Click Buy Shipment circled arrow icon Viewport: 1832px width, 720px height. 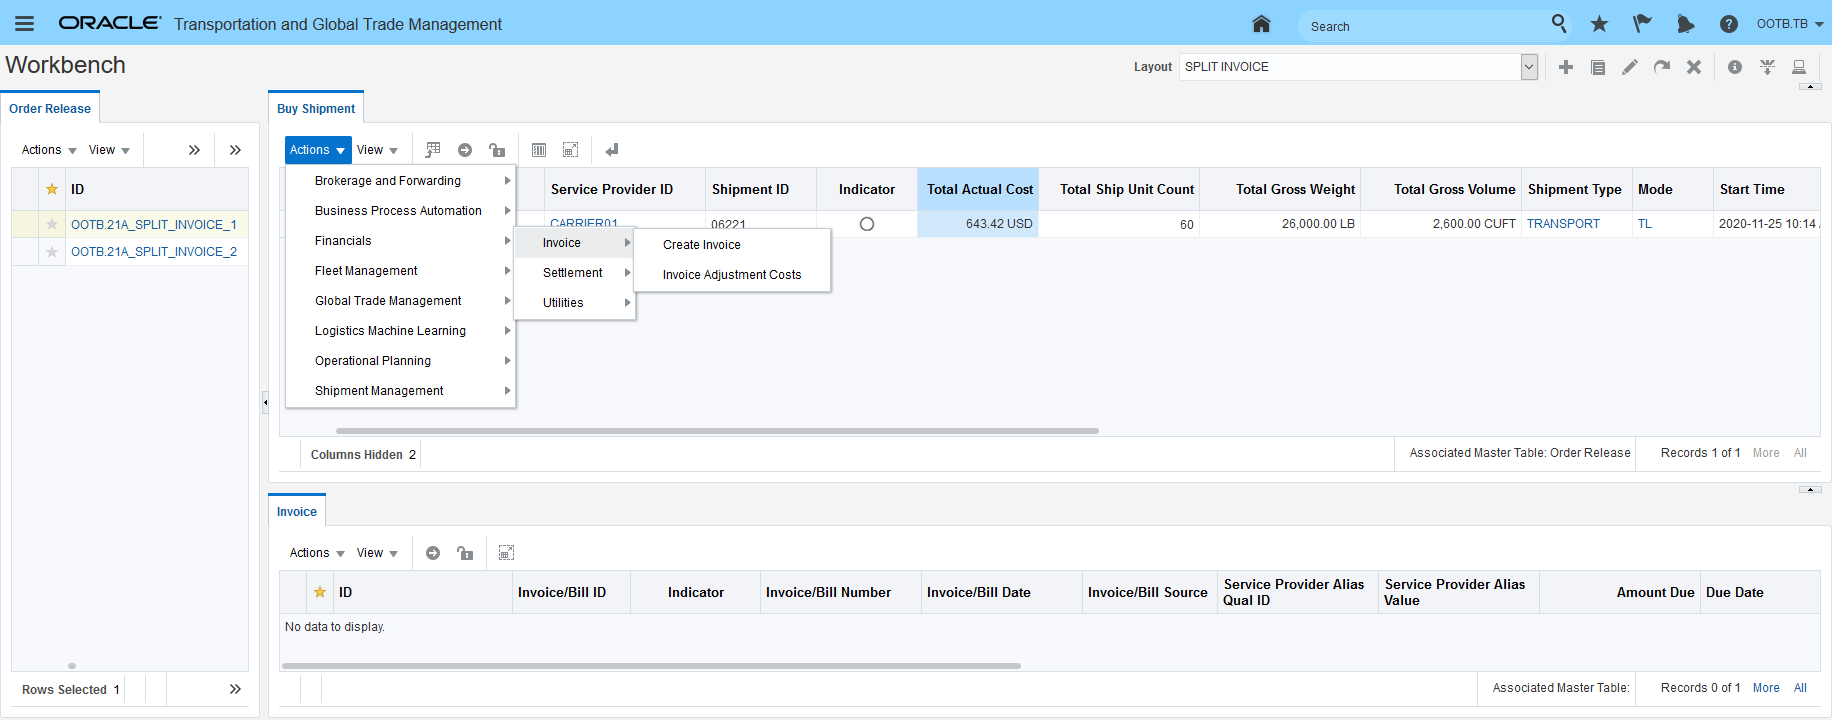pyautogui.click(x=465, y=150)
